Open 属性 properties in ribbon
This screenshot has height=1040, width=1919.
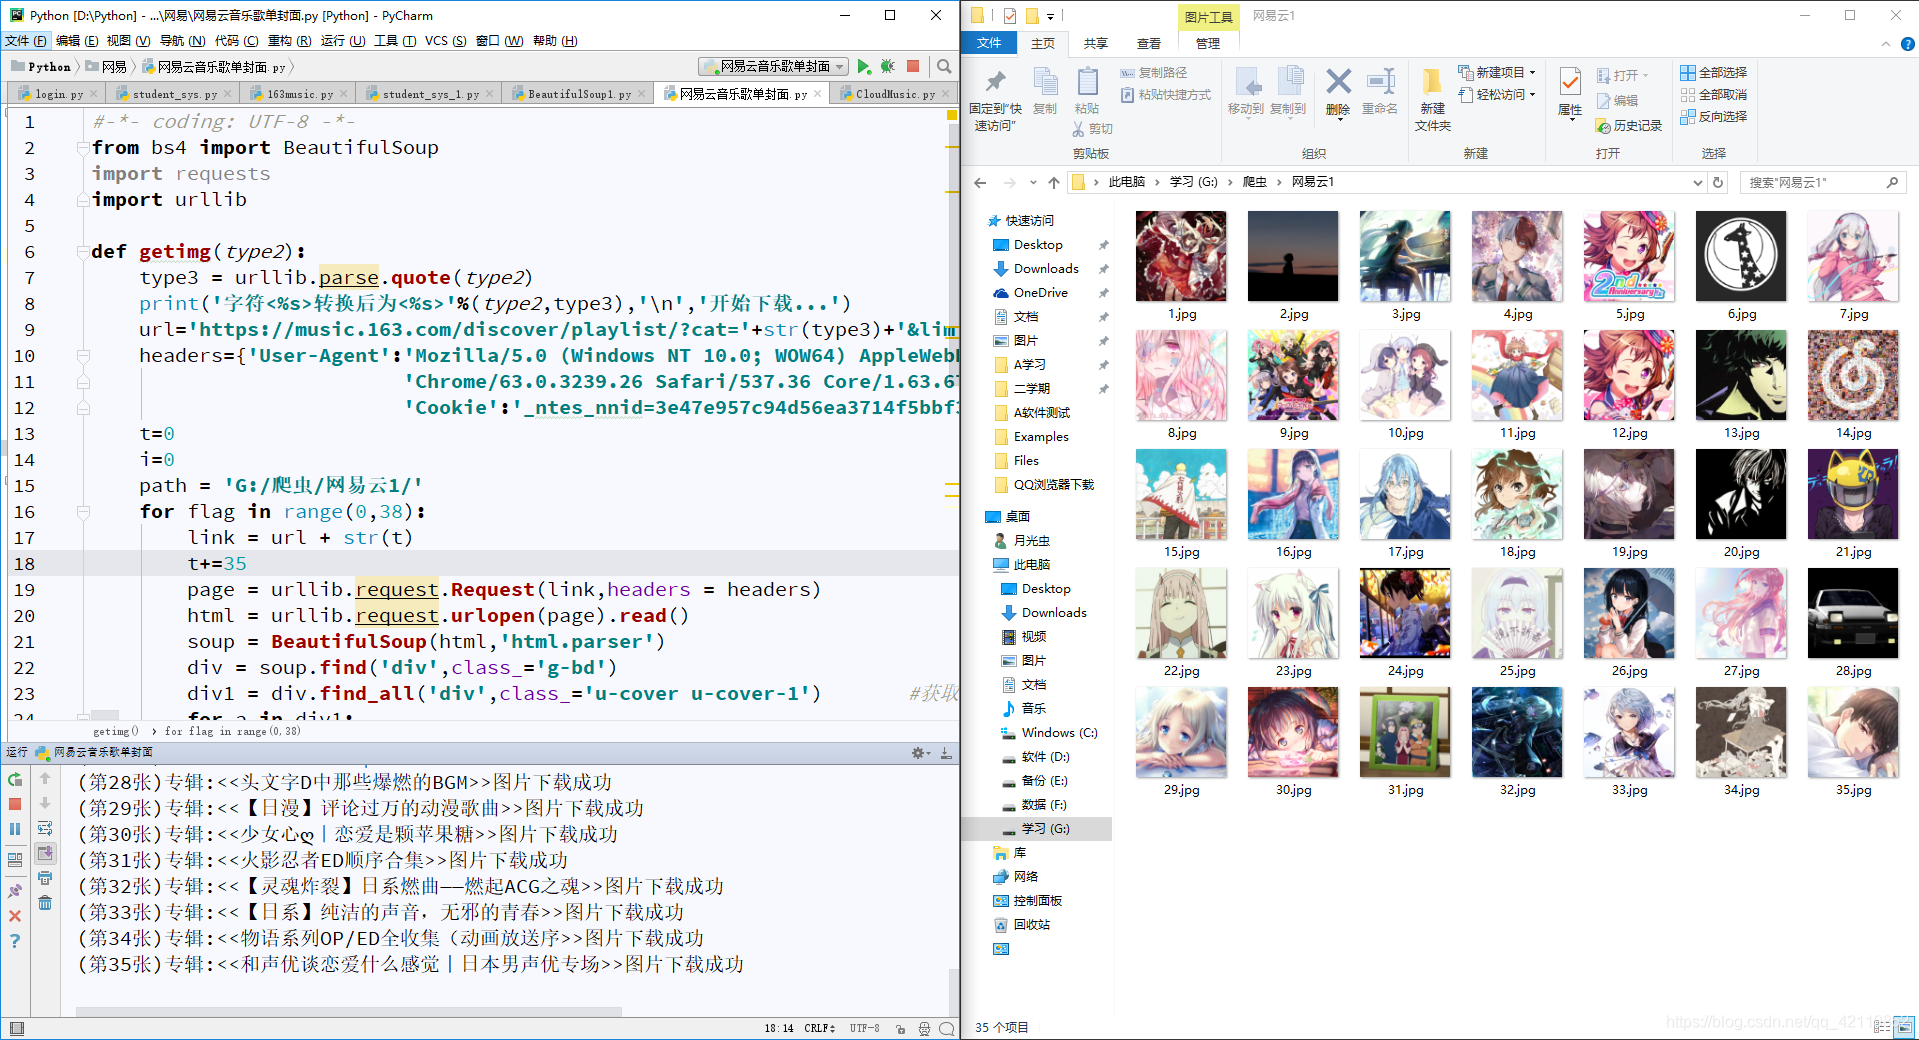point(1570,92)
